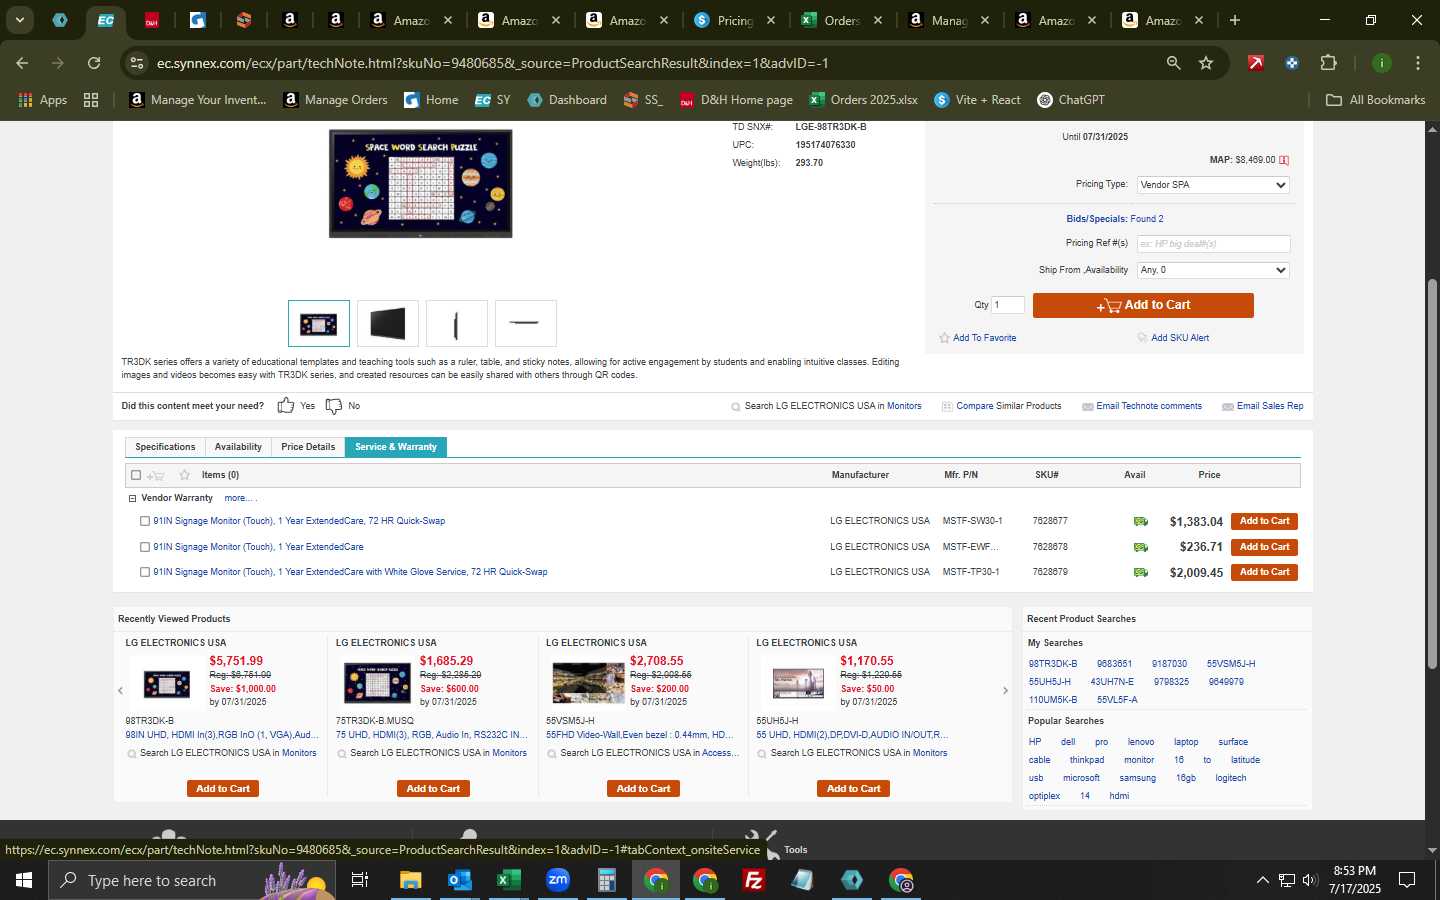Collapse the Vendor Warranty group
1440x900 pixels.
(132, 498)
